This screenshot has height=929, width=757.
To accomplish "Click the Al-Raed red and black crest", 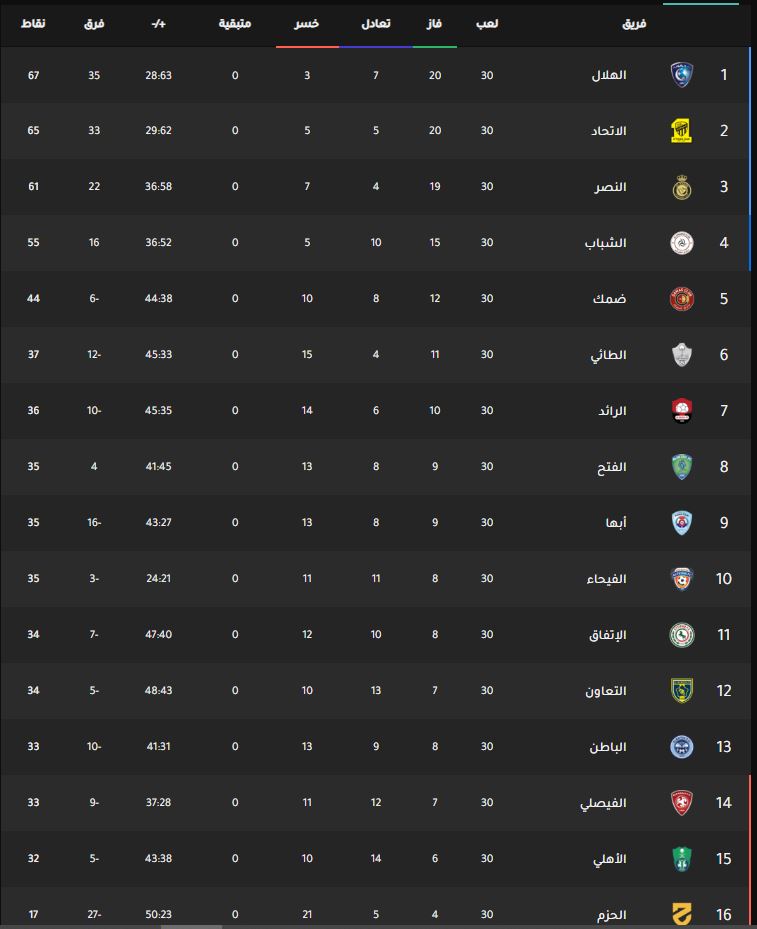I will (682, 411).
